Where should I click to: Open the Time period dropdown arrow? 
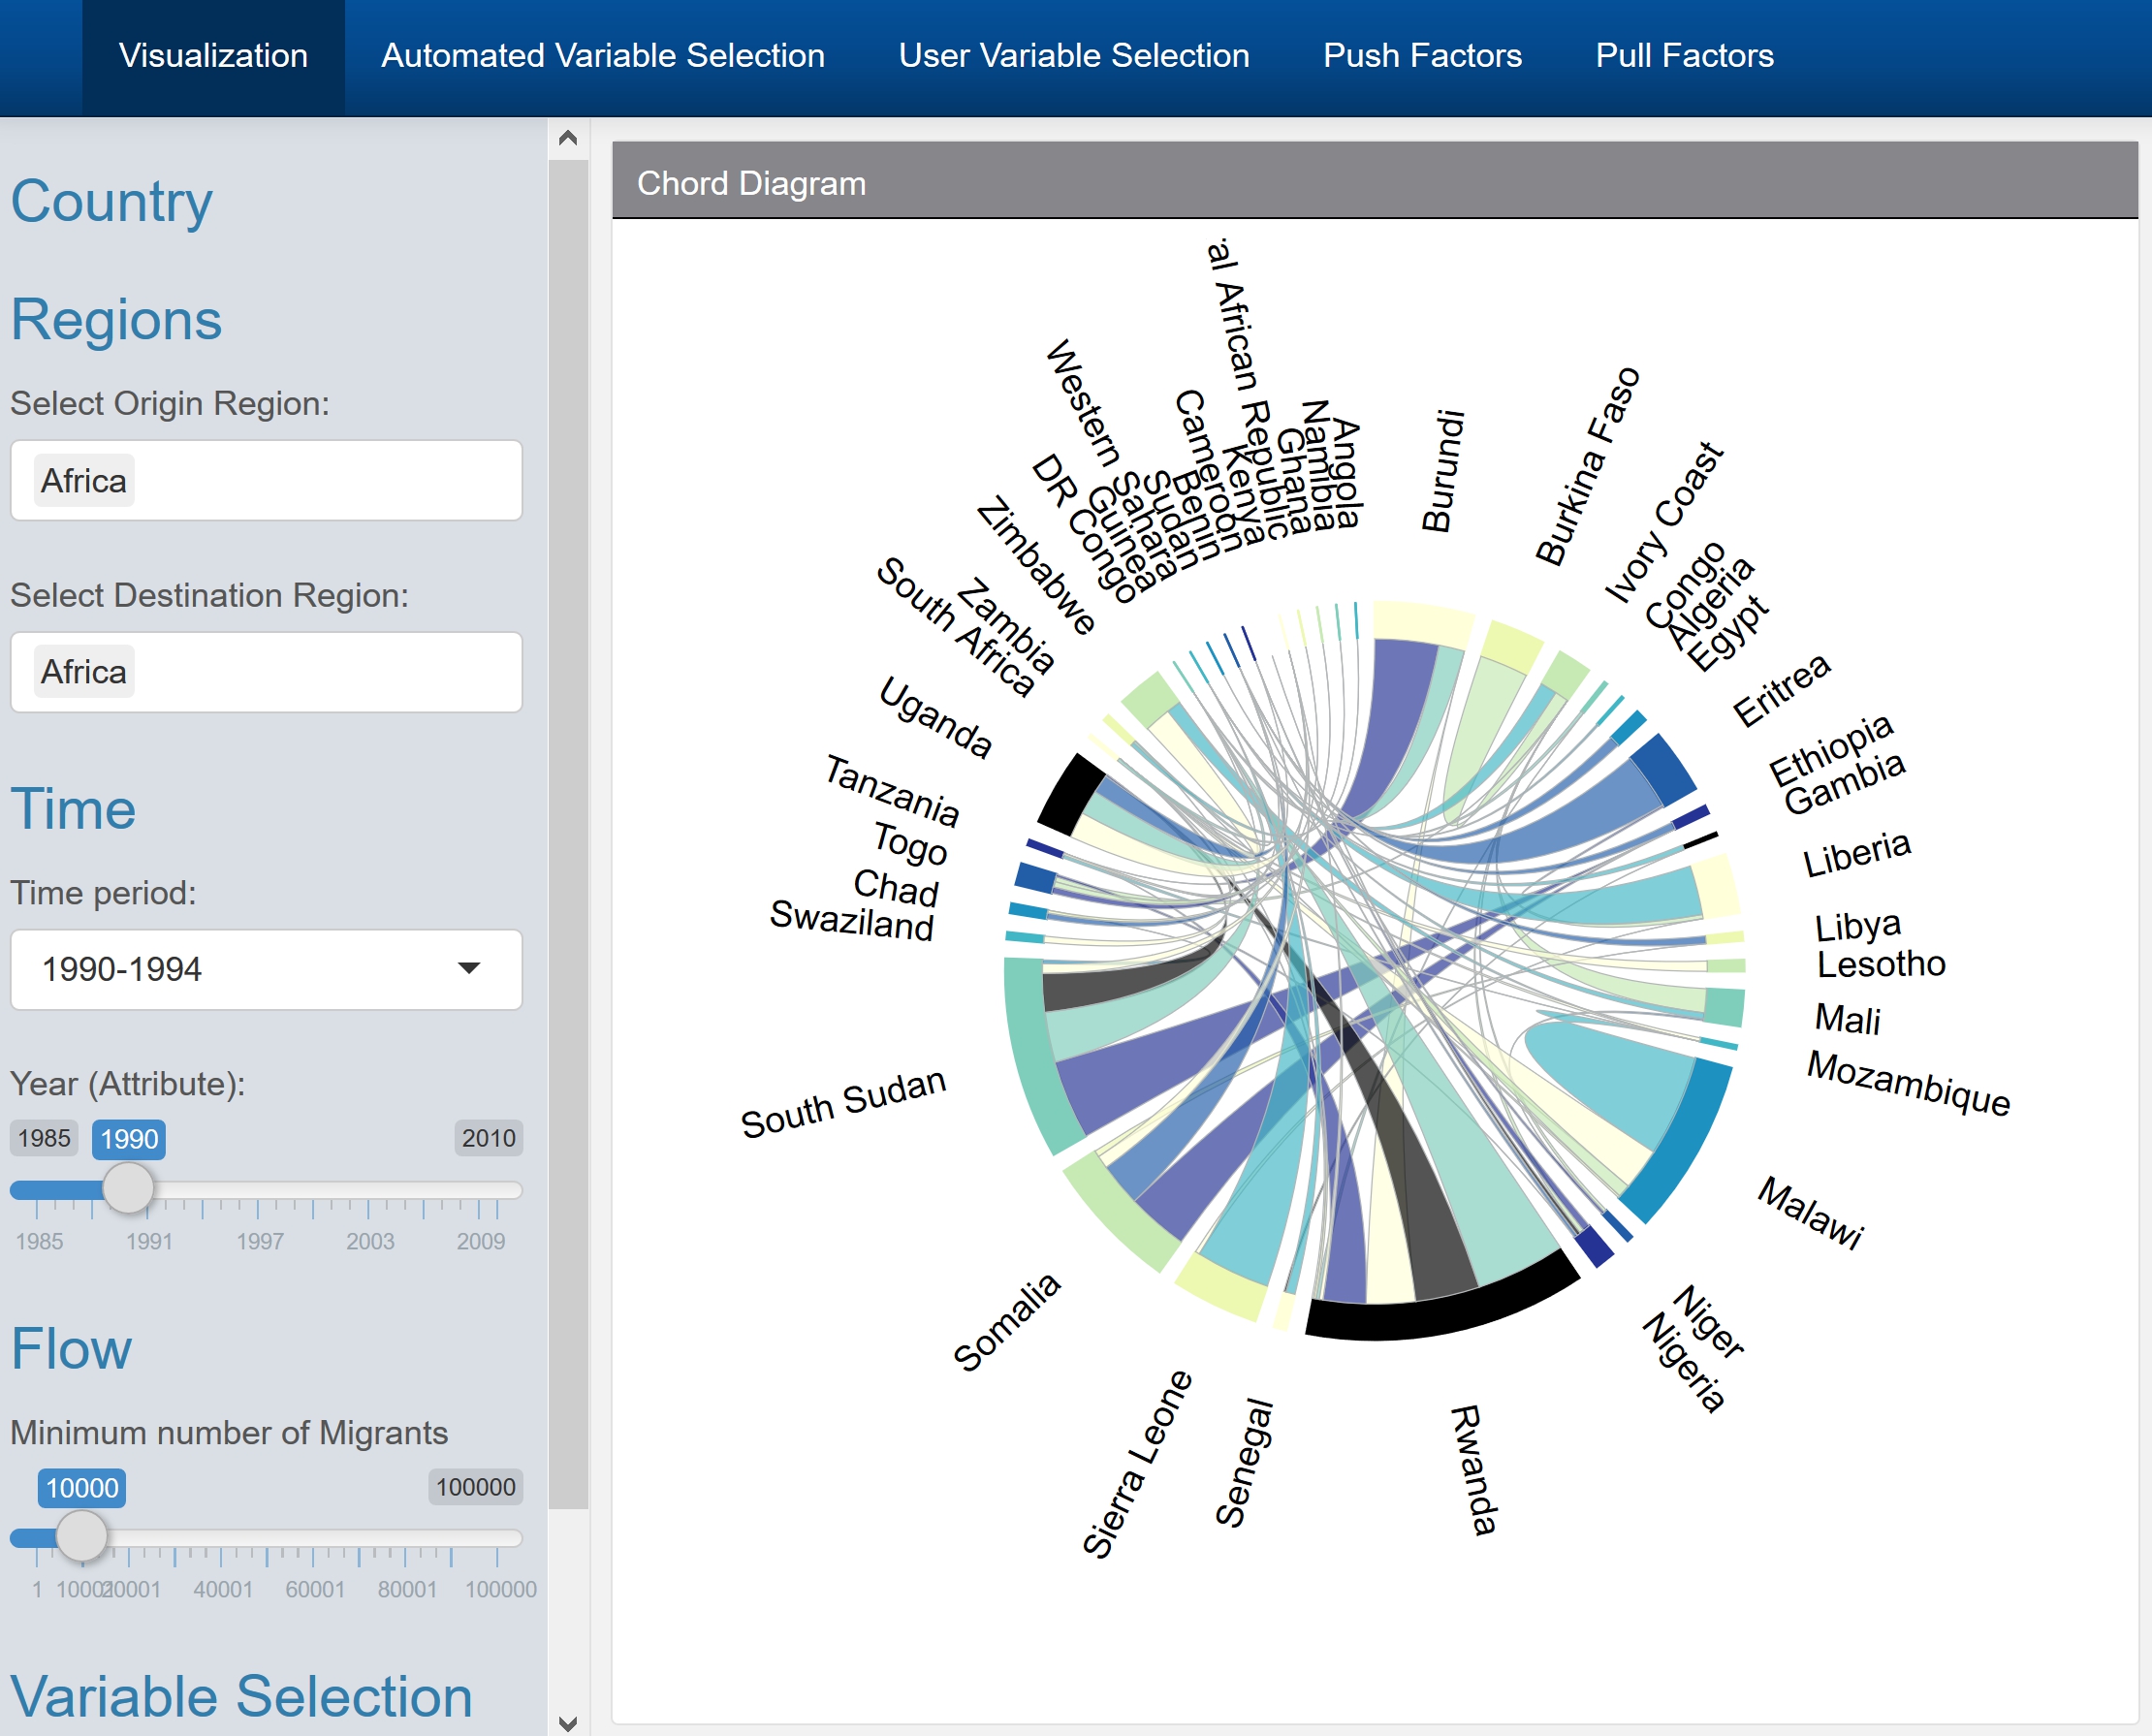pos(468,968)
